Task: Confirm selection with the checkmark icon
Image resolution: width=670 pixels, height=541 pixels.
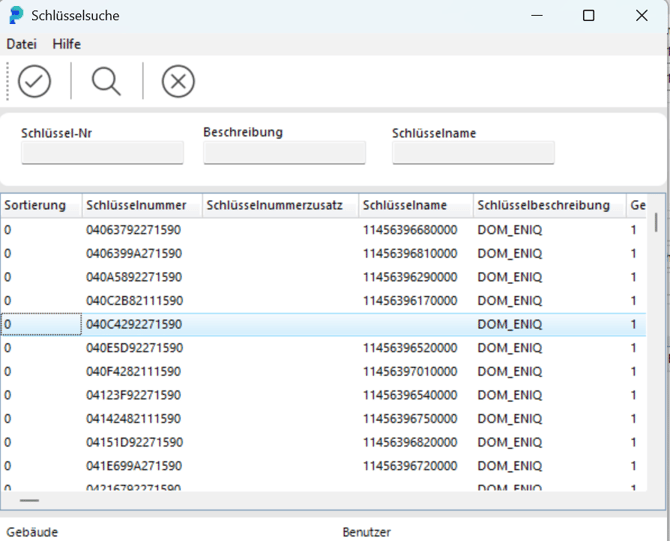Action: pyautogui.click(x=34, y=81)
